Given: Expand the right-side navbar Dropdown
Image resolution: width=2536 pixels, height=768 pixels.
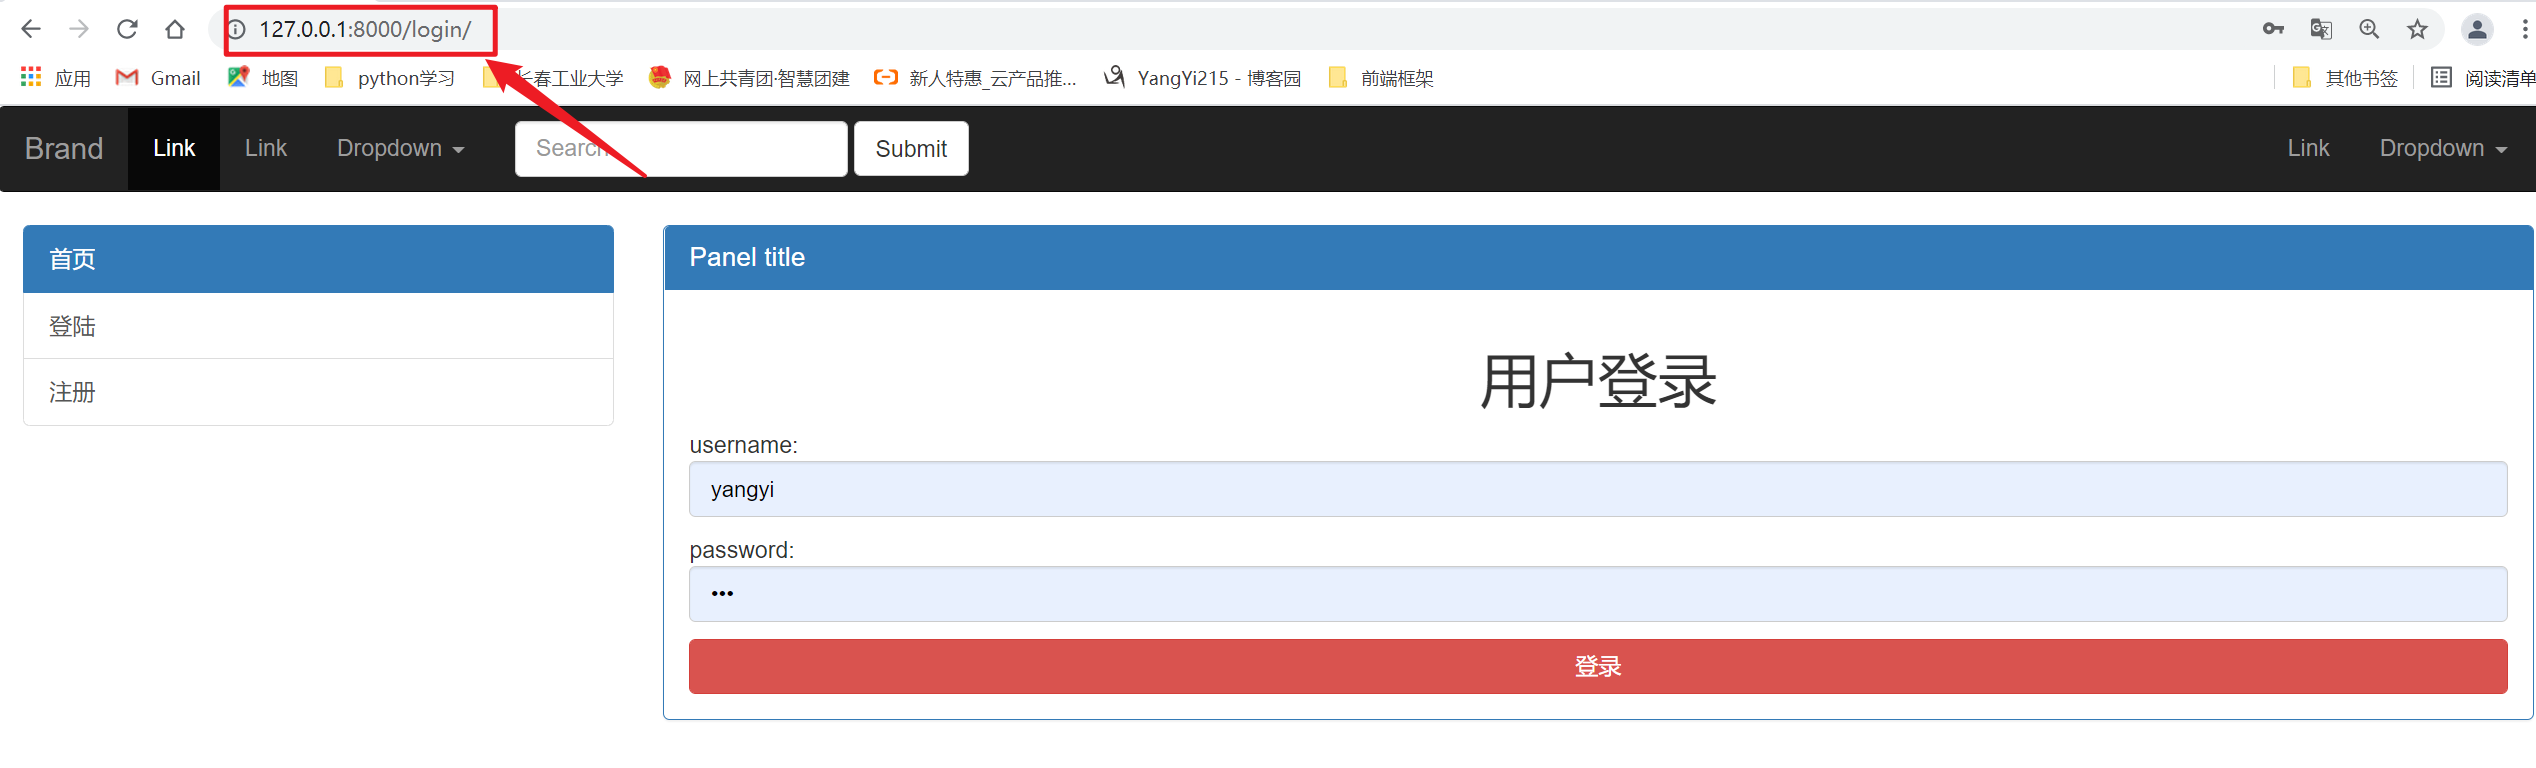Looking at the screenshot, I should coord(2443,148).
